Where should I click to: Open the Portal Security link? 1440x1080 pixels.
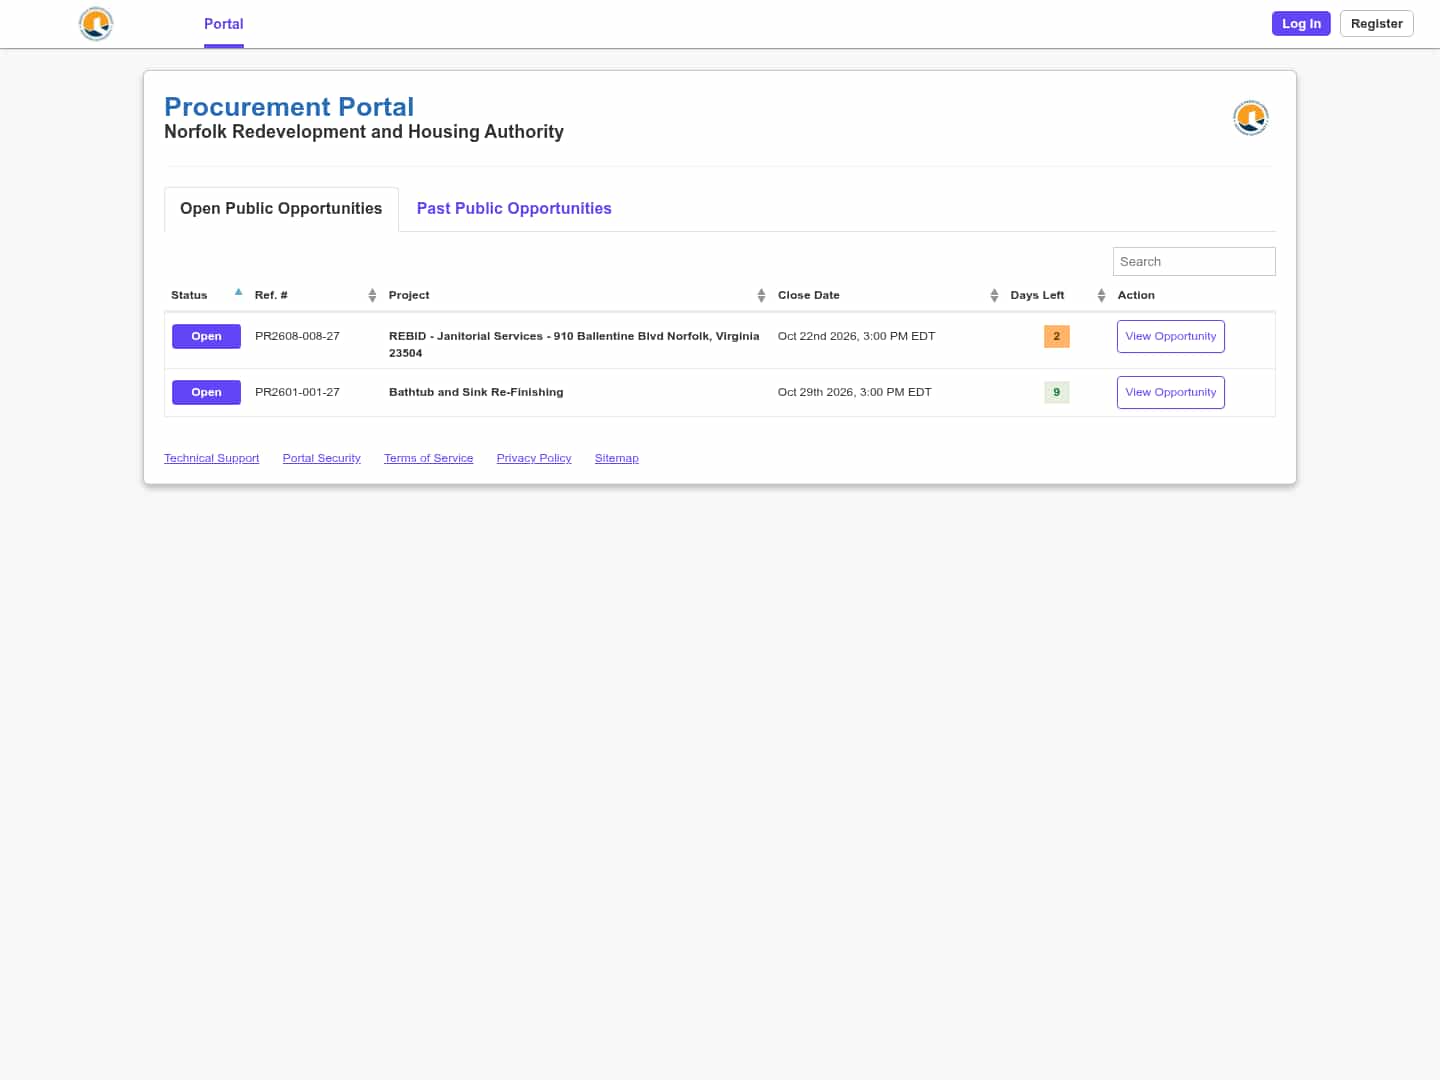(x=321, y=459)
